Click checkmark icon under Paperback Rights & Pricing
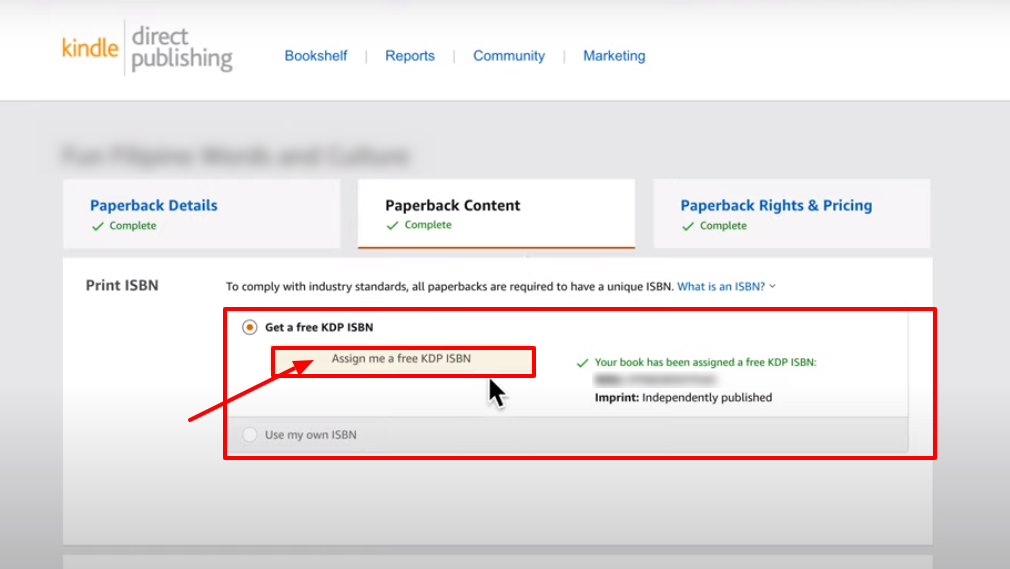The height and width of the screenshot is (569, 1010). pos(687,226)
